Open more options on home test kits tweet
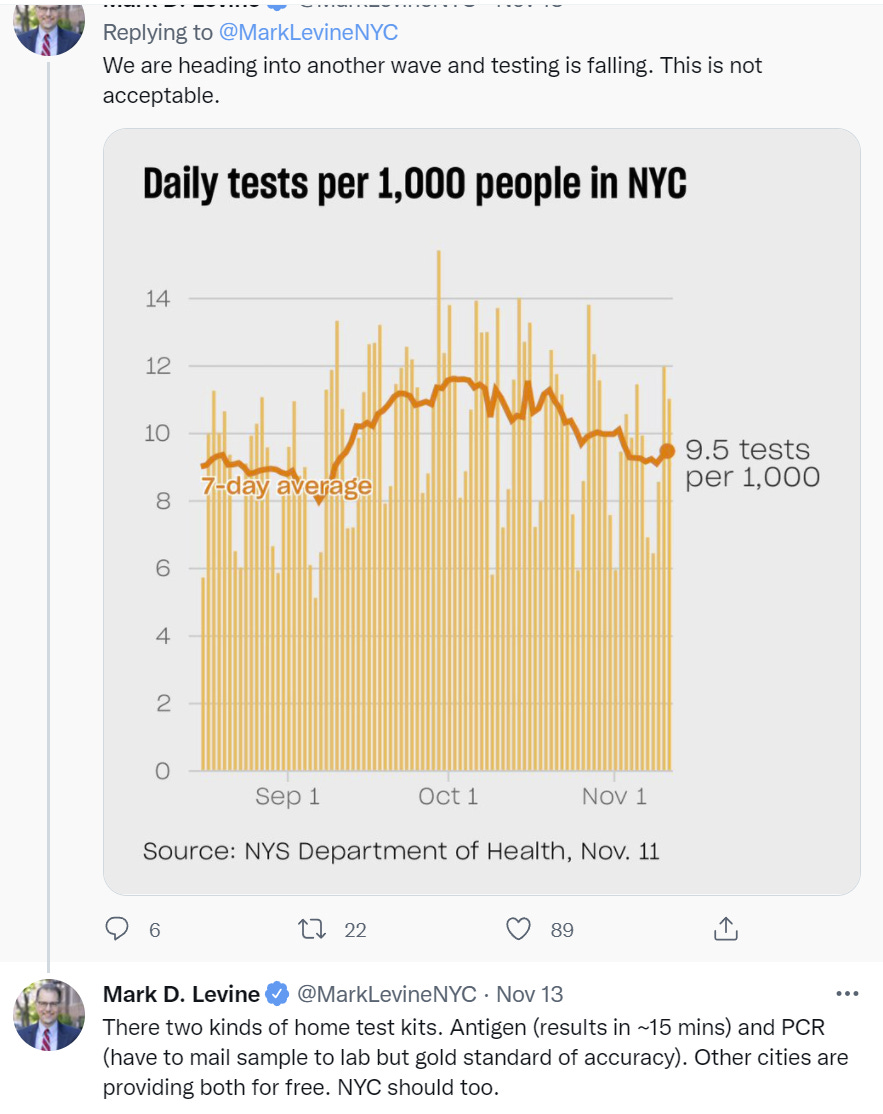Image resolution: width=883 pixels, height=1114 pixels. click(x=846, y=994)
